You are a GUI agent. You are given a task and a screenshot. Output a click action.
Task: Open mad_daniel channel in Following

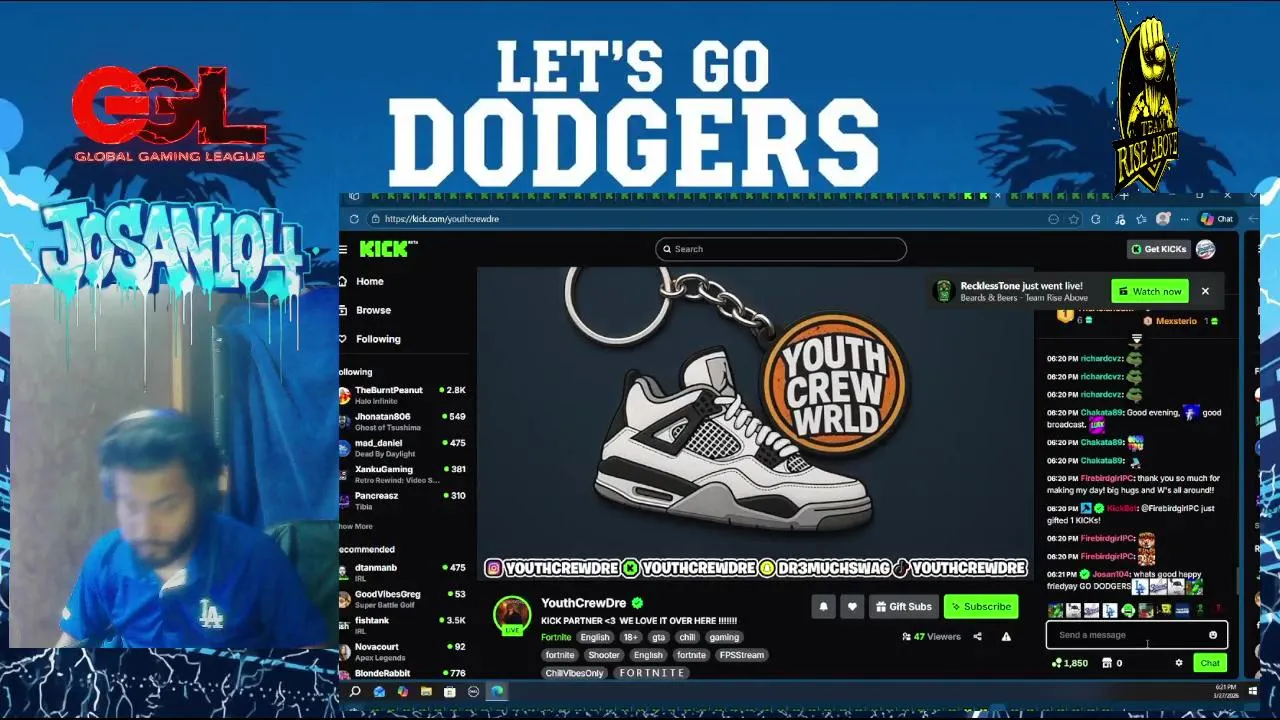[403, 448]
